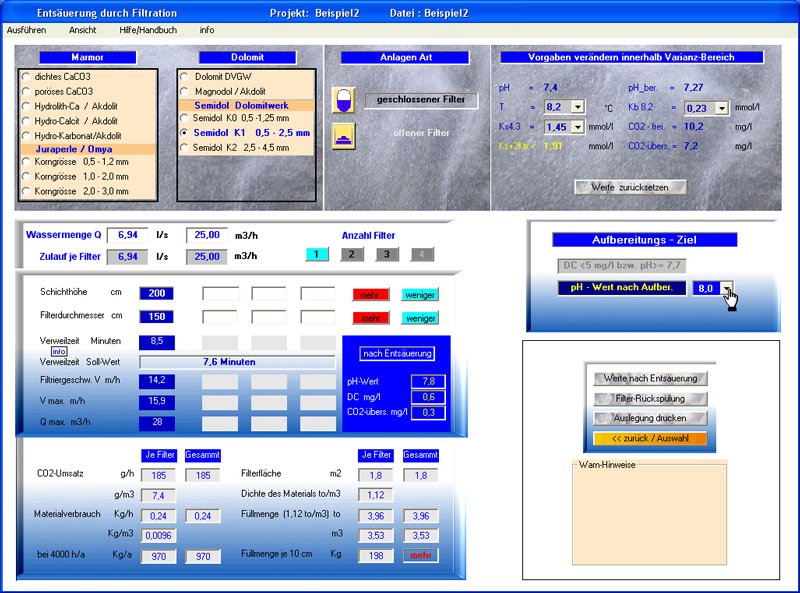The image size is (800, 593).
Task: Open Kb 8.2 value dropdown
Action: (x=721, y=108)
